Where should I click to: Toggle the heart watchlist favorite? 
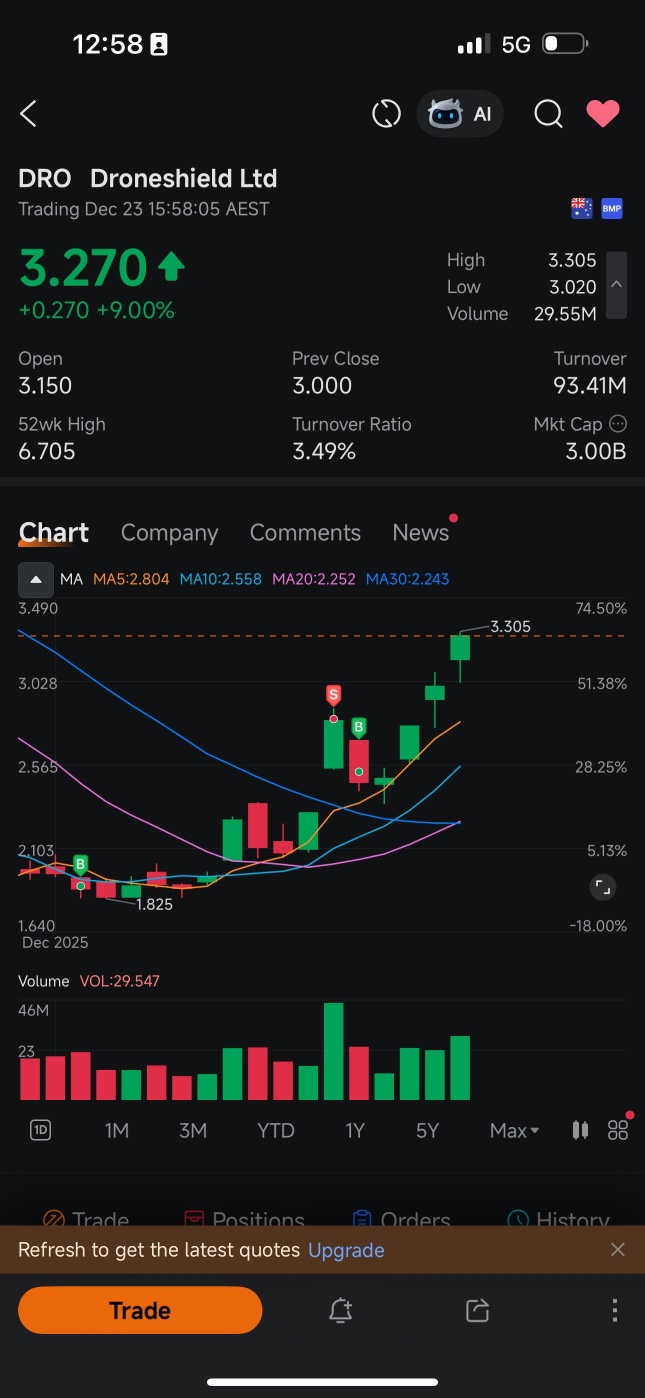tap(603, 114)
